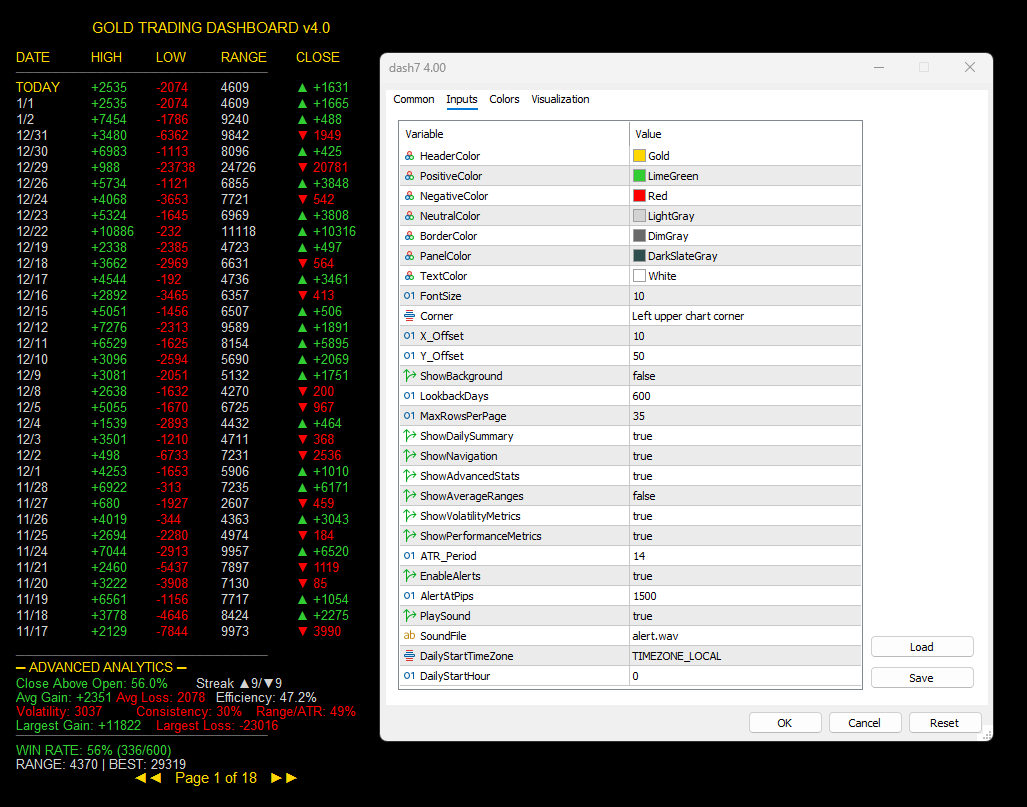The width and height of the screenshot is (1027, 807).
Task: Switch to the Common tab
Action: click(x=413, y=99)
